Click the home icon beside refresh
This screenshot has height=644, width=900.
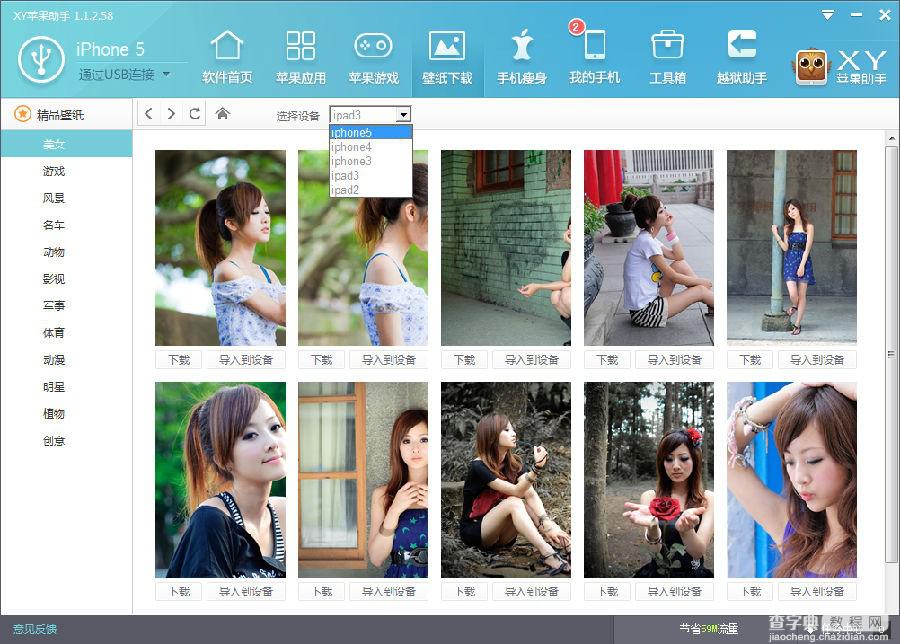pyautogui.click(x=223, y=114)
